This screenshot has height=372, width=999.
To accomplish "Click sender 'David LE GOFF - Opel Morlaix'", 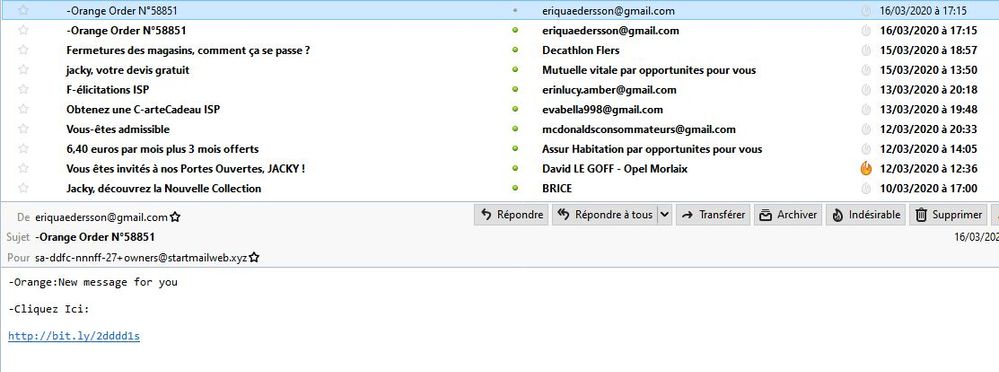I will (615, 169).
